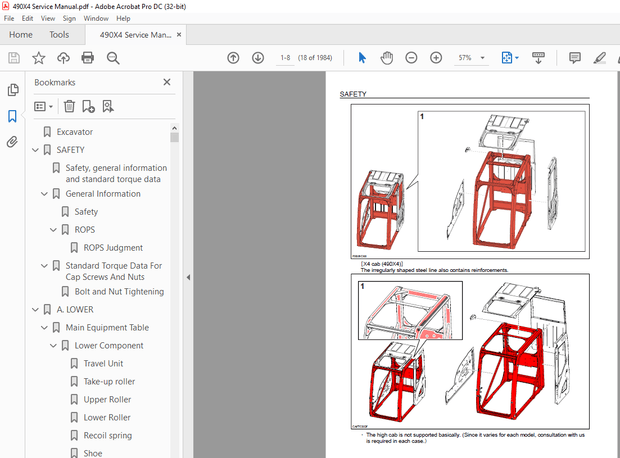Click the scrolling mode read icon
620x458 pixels.
pos(538,58)
